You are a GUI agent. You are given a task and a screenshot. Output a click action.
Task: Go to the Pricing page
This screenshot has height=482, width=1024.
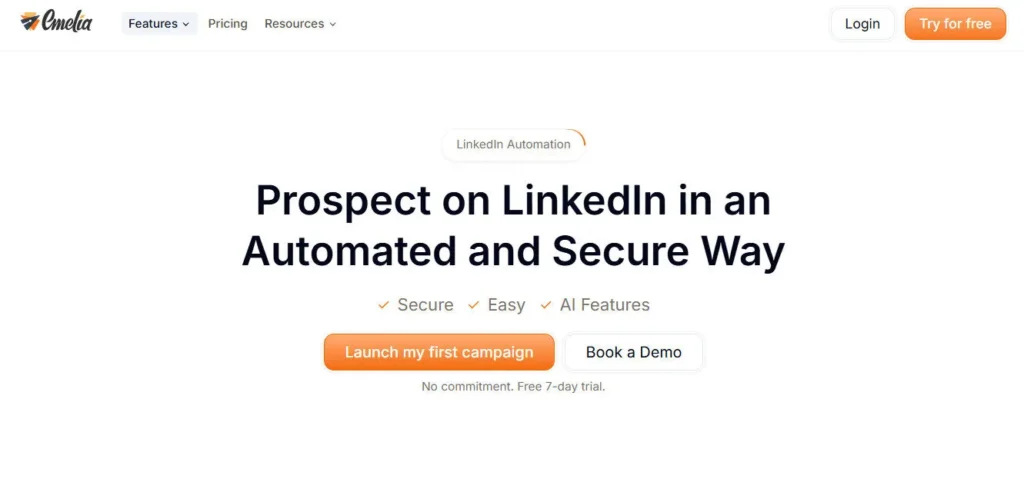(x=228, y=23)
